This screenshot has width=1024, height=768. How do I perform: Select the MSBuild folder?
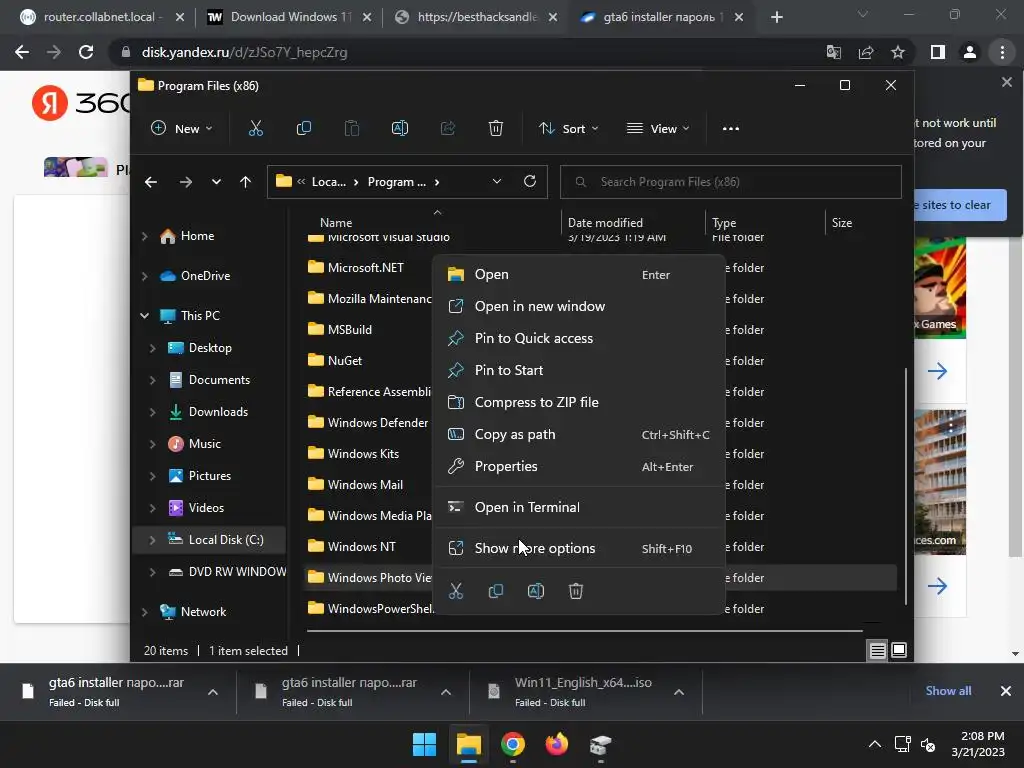click(349, 330)
